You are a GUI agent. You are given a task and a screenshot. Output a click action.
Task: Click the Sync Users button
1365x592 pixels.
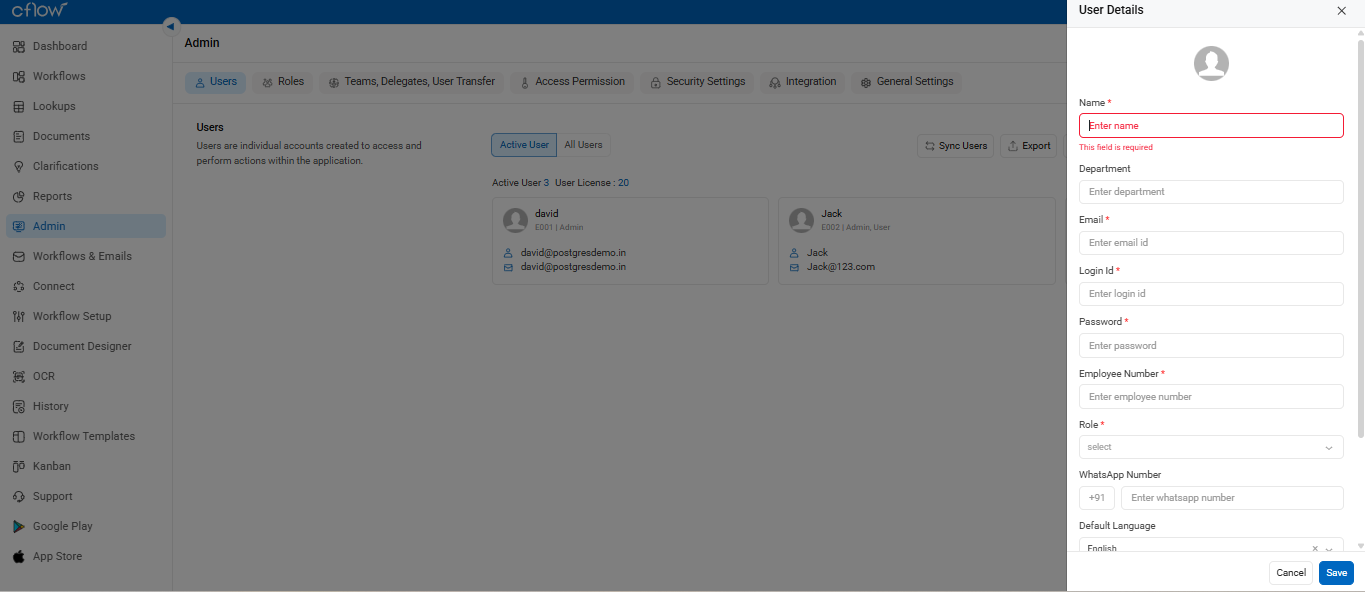click(955, 146)
